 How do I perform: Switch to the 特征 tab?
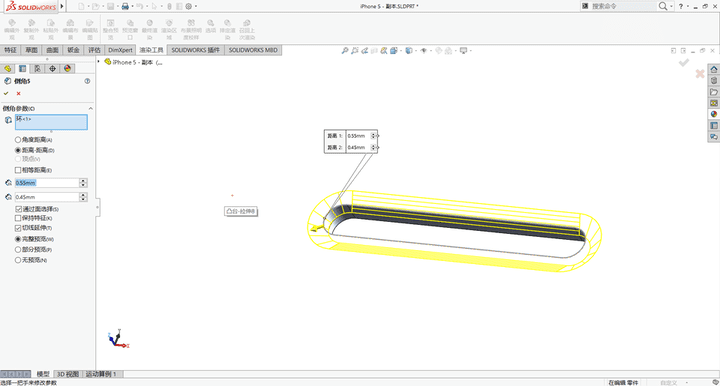10,50
